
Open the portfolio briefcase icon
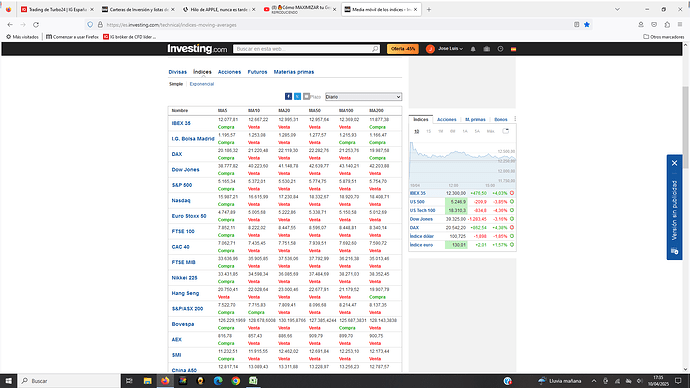pyautogui.click(x=487, y=49)
